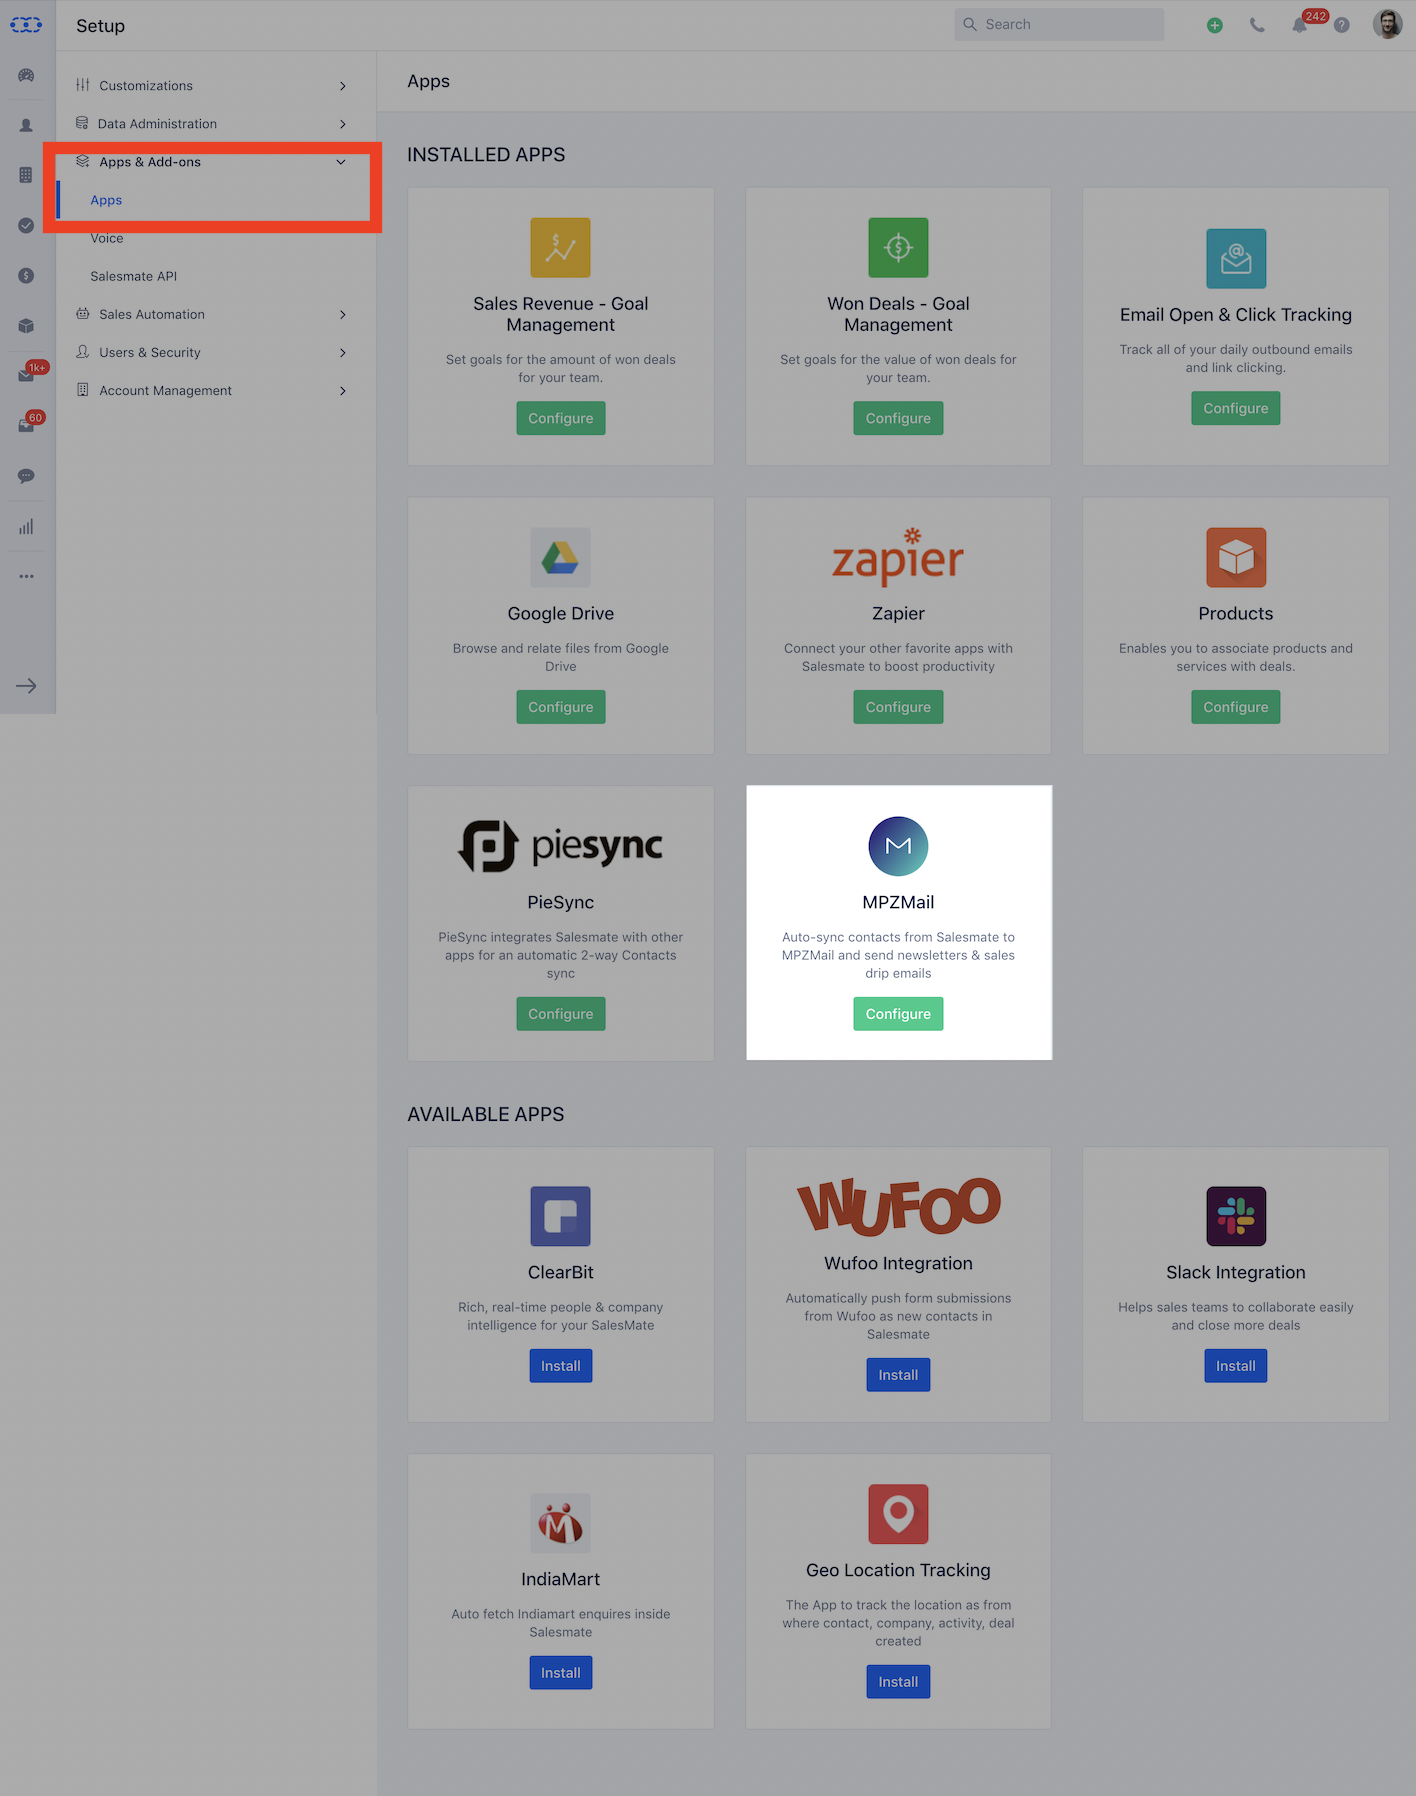Open the chat bubble icon in sidebar
This screenshot has height=1796, width=1416.
pyautogui.click(x=26, y=476)
